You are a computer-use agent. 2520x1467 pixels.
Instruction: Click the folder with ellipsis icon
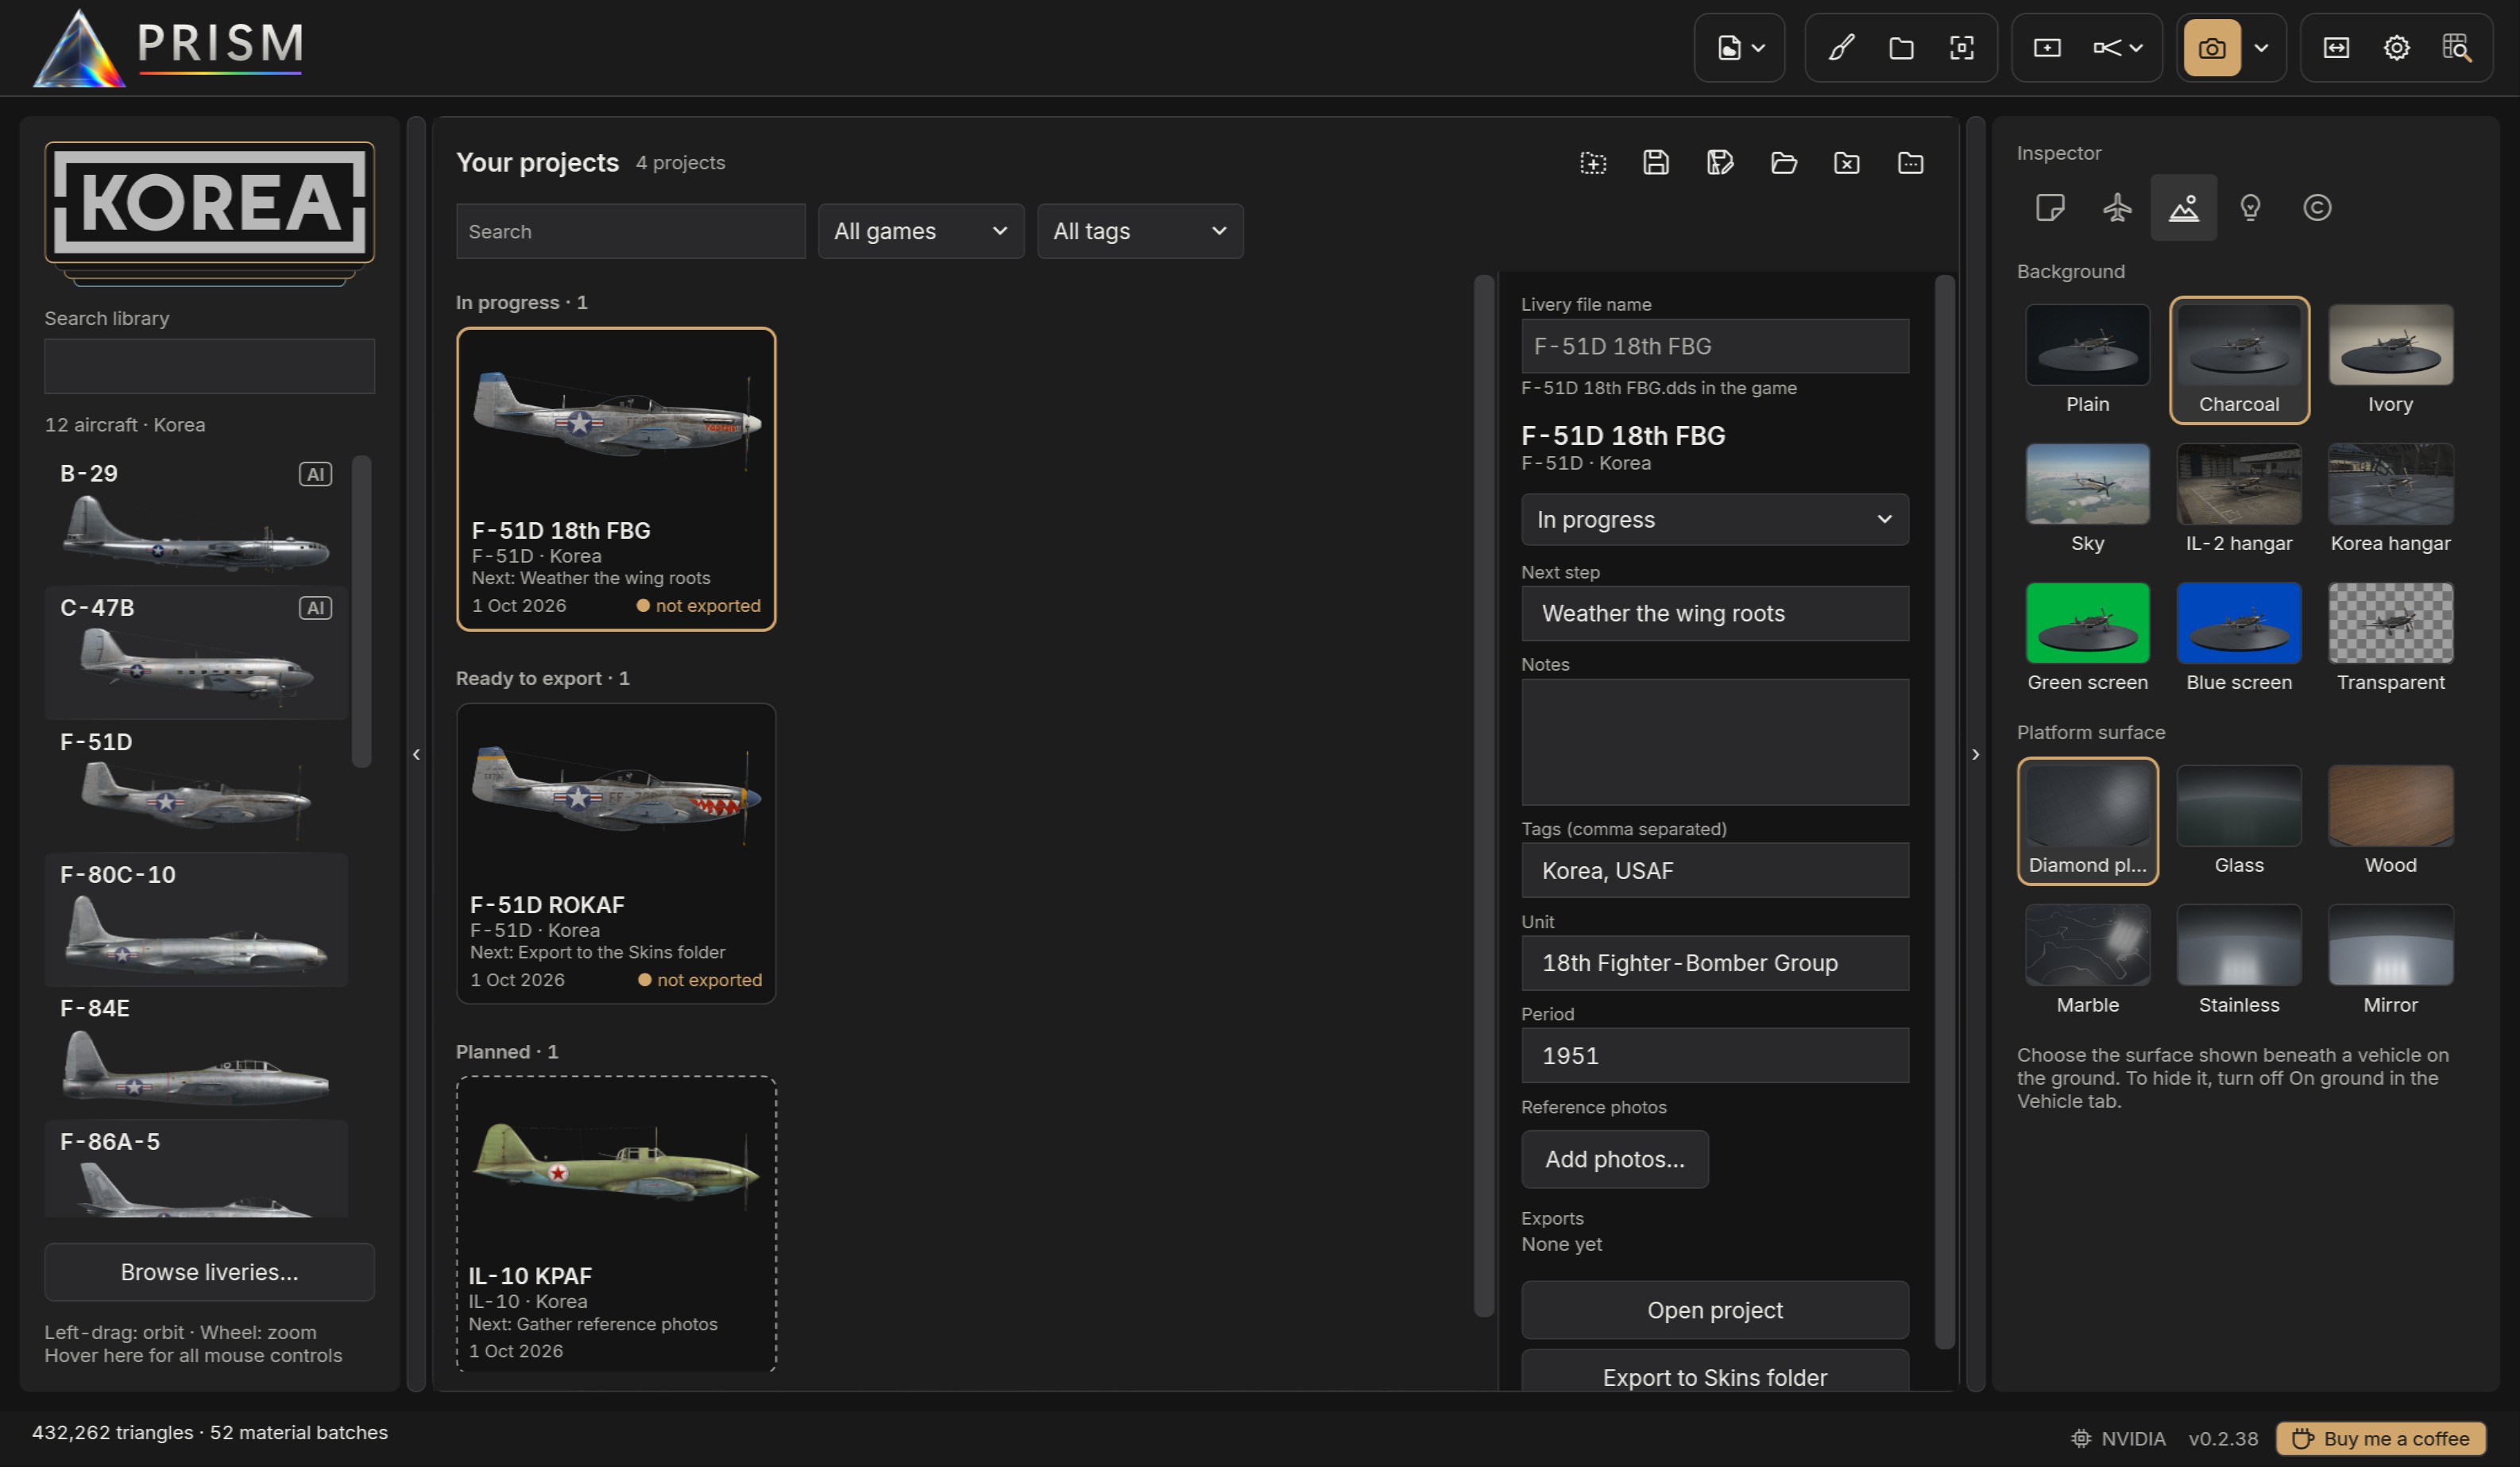click(1910, 163)
